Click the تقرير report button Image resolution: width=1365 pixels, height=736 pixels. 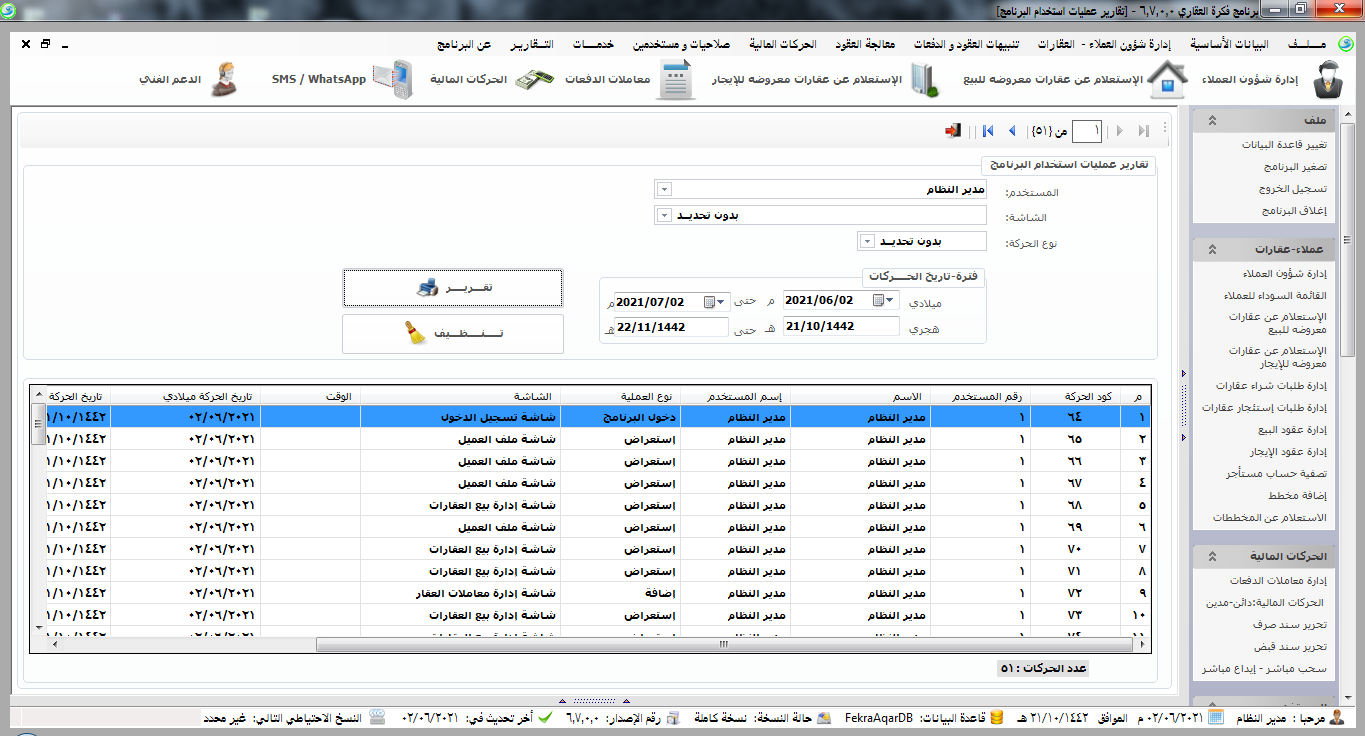point(452,288)
